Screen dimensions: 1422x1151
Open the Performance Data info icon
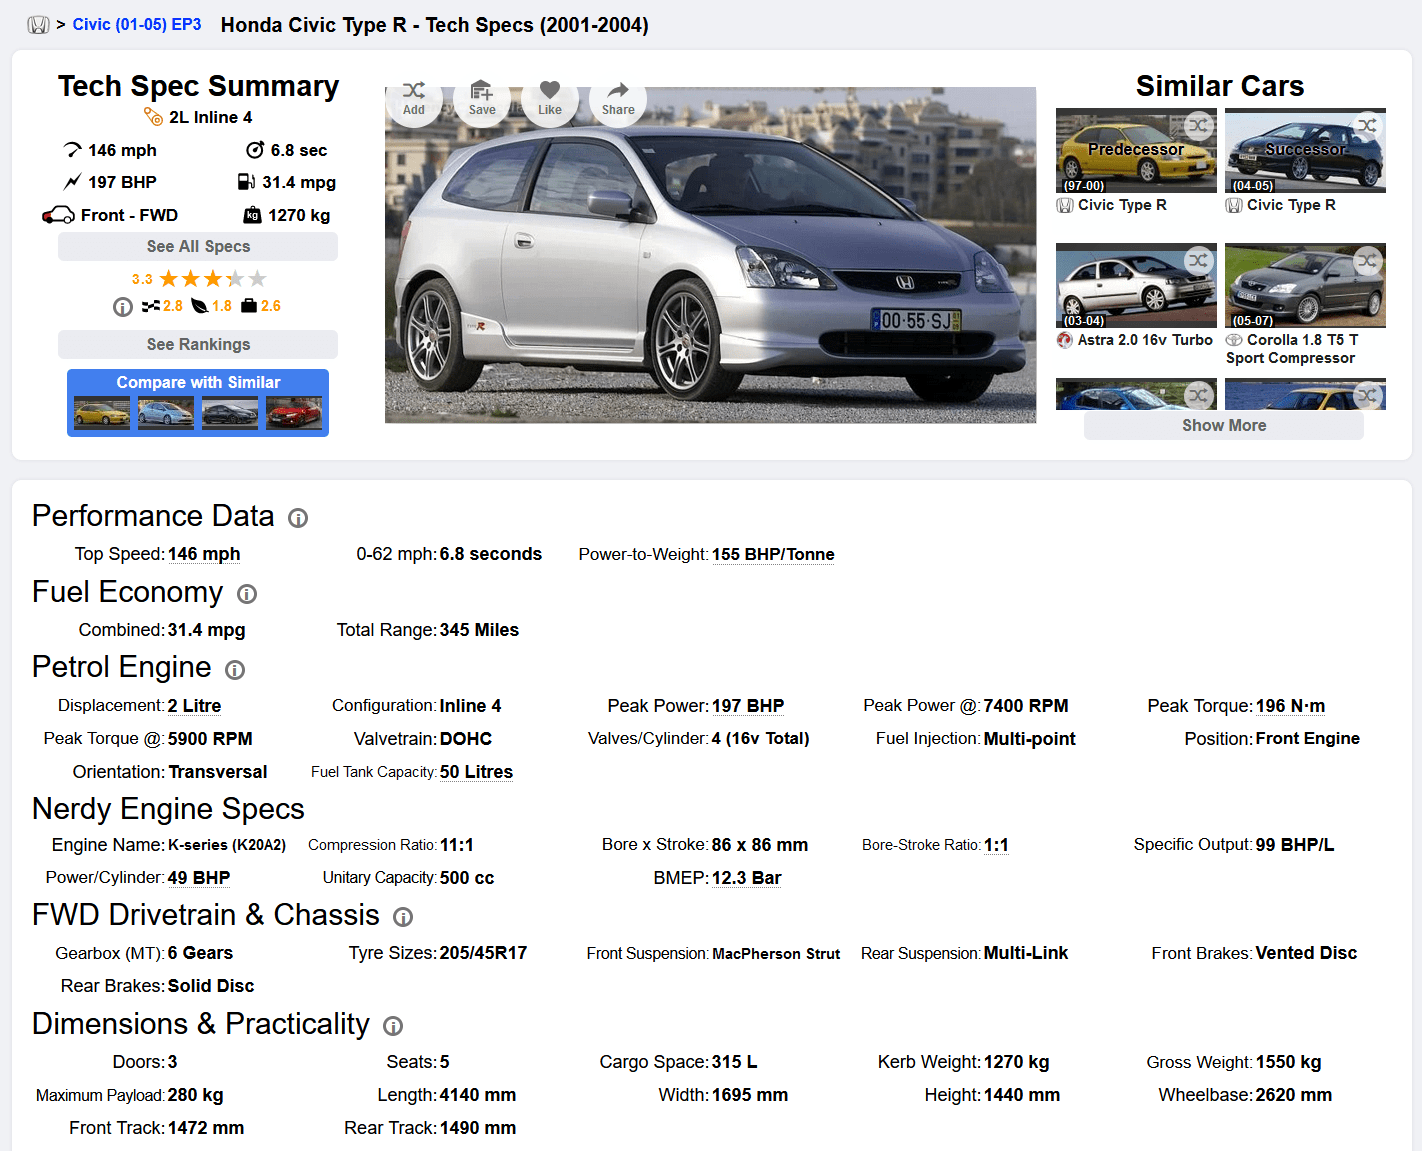click(297, 518)
